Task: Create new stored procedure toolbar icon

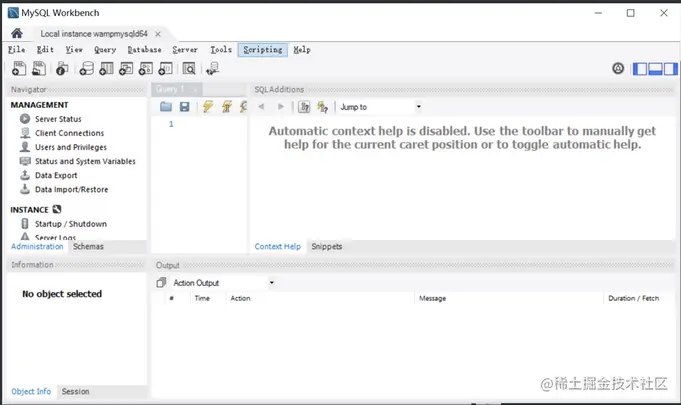Action: tap(145, 69)
